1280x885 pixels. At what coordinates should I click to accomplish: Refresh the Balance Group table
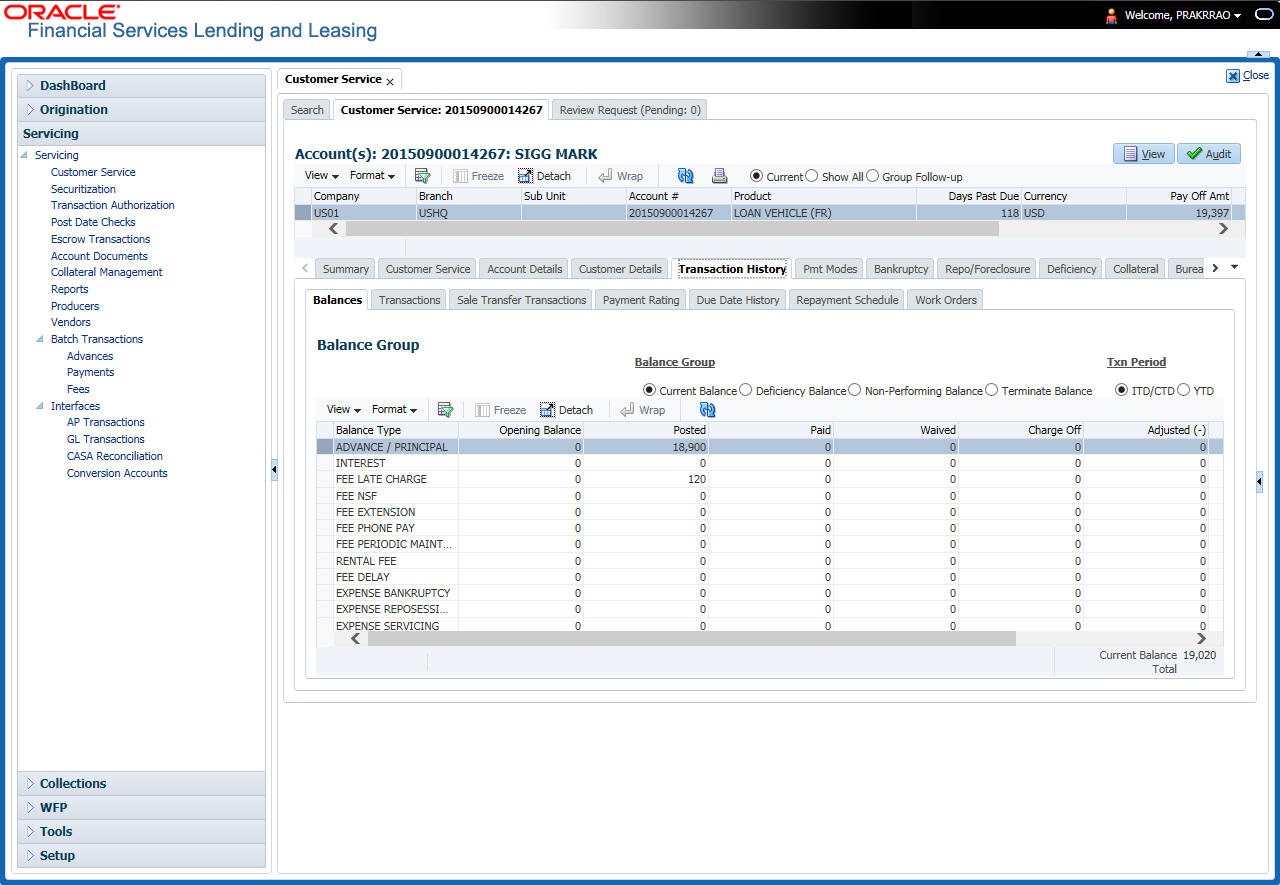click(708, 410)
